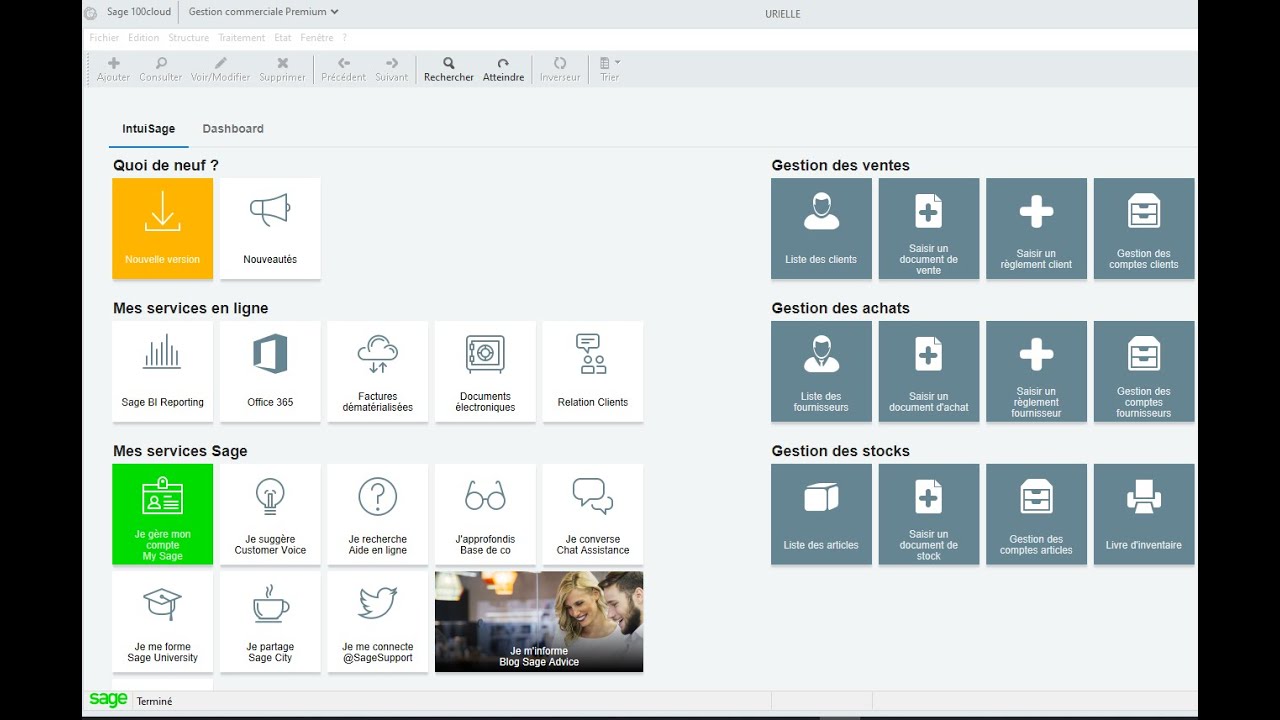
Task: Click the Consulter toolbar button
Action: [161, 69]
